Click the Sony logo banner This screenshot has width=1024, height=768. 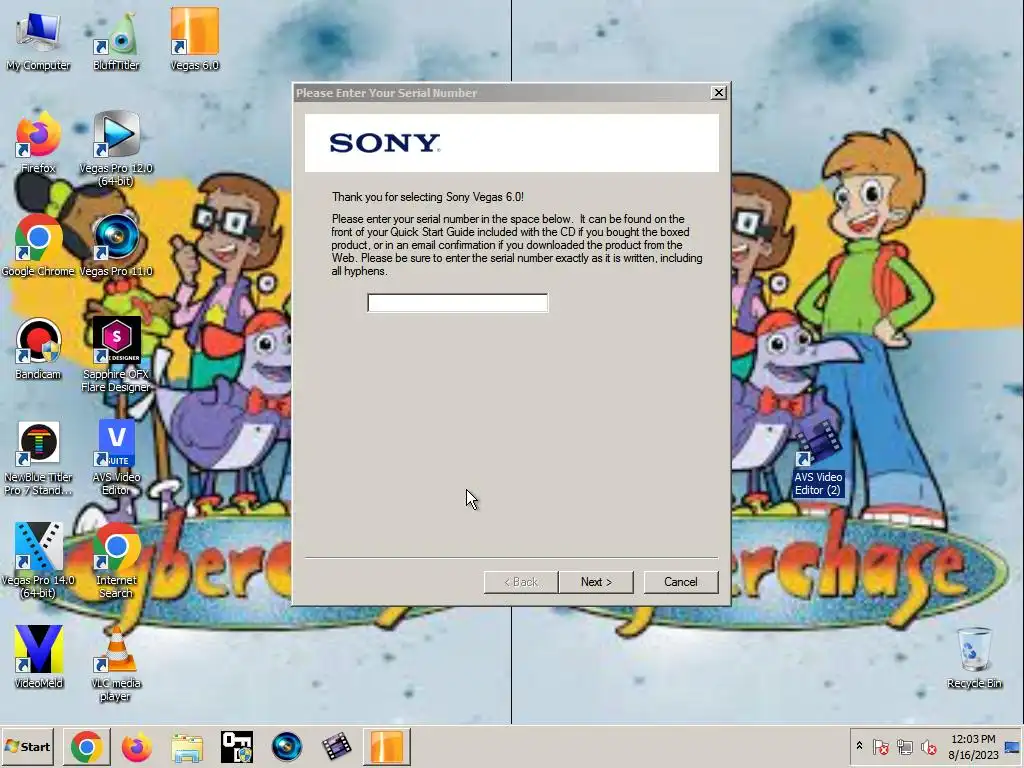[x=511, y=143]
